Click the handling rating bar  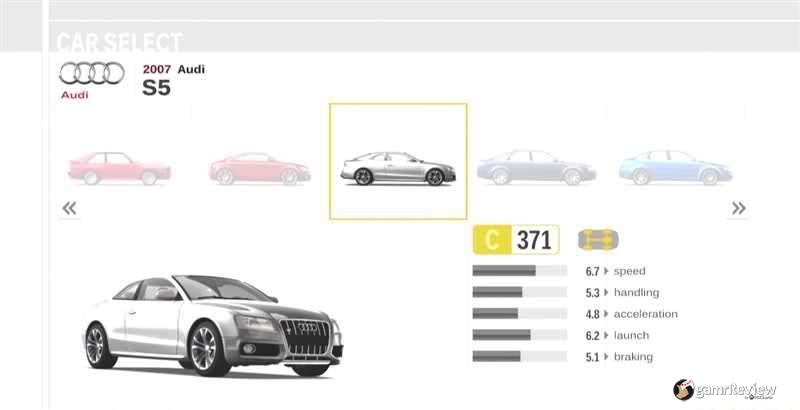519,292
